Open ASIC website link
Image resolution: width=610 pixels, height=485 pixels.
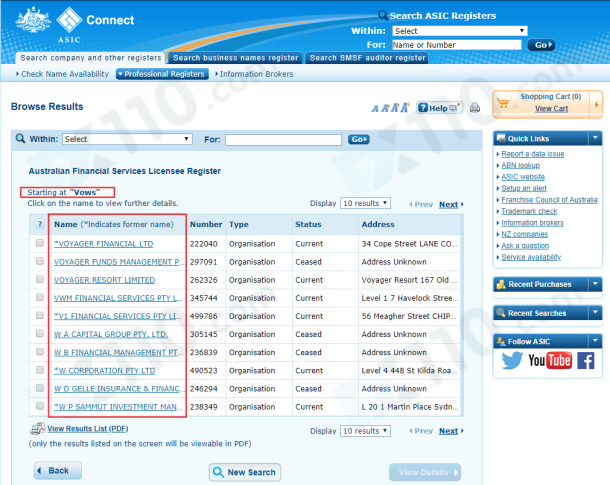point(523,177)
